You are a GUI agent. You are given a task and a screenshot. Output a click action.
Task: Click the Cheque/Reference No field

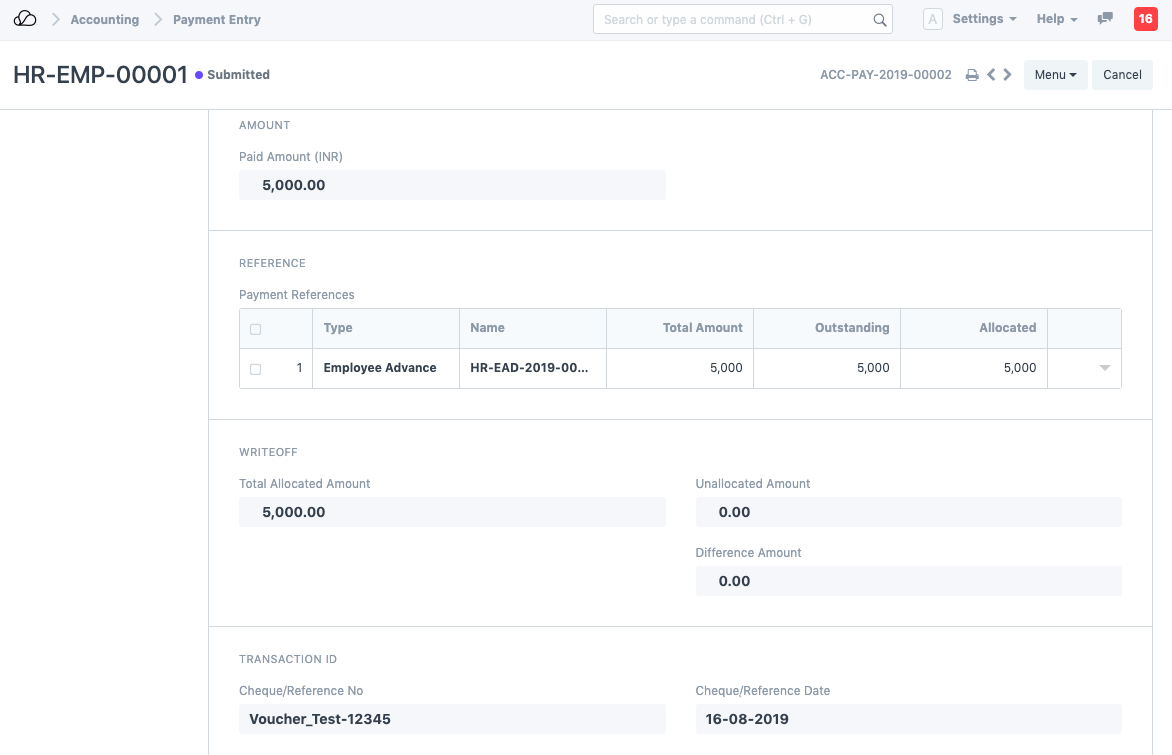(452, 719)
